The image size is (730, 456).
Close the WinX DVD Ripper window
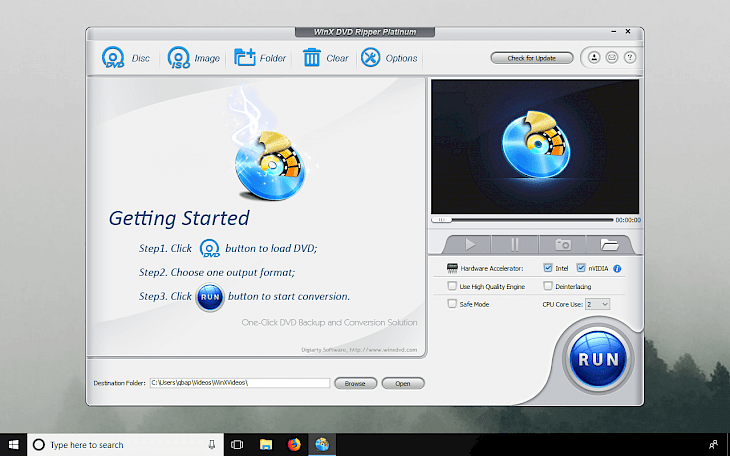[x=628, y=32]
